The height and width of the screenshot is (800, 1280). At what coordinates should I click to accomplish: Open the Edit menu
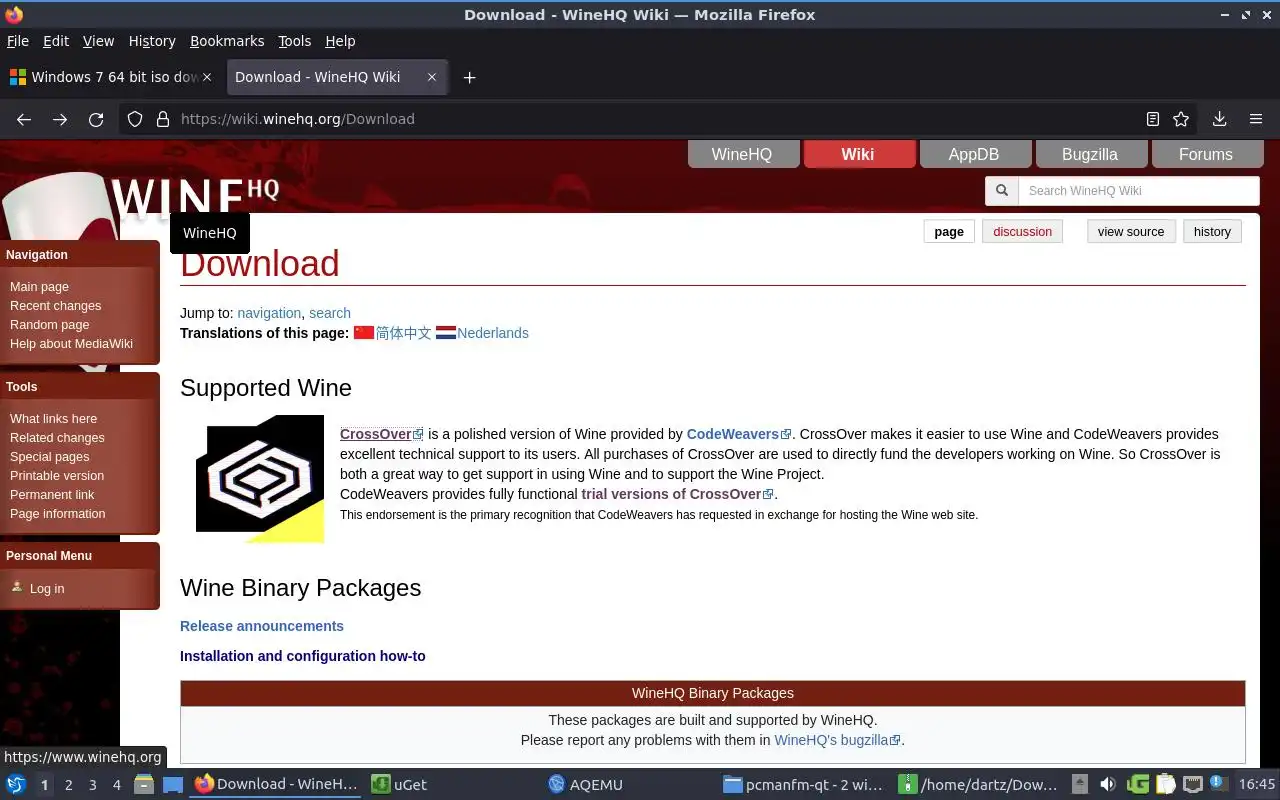[x=56, y=41]
